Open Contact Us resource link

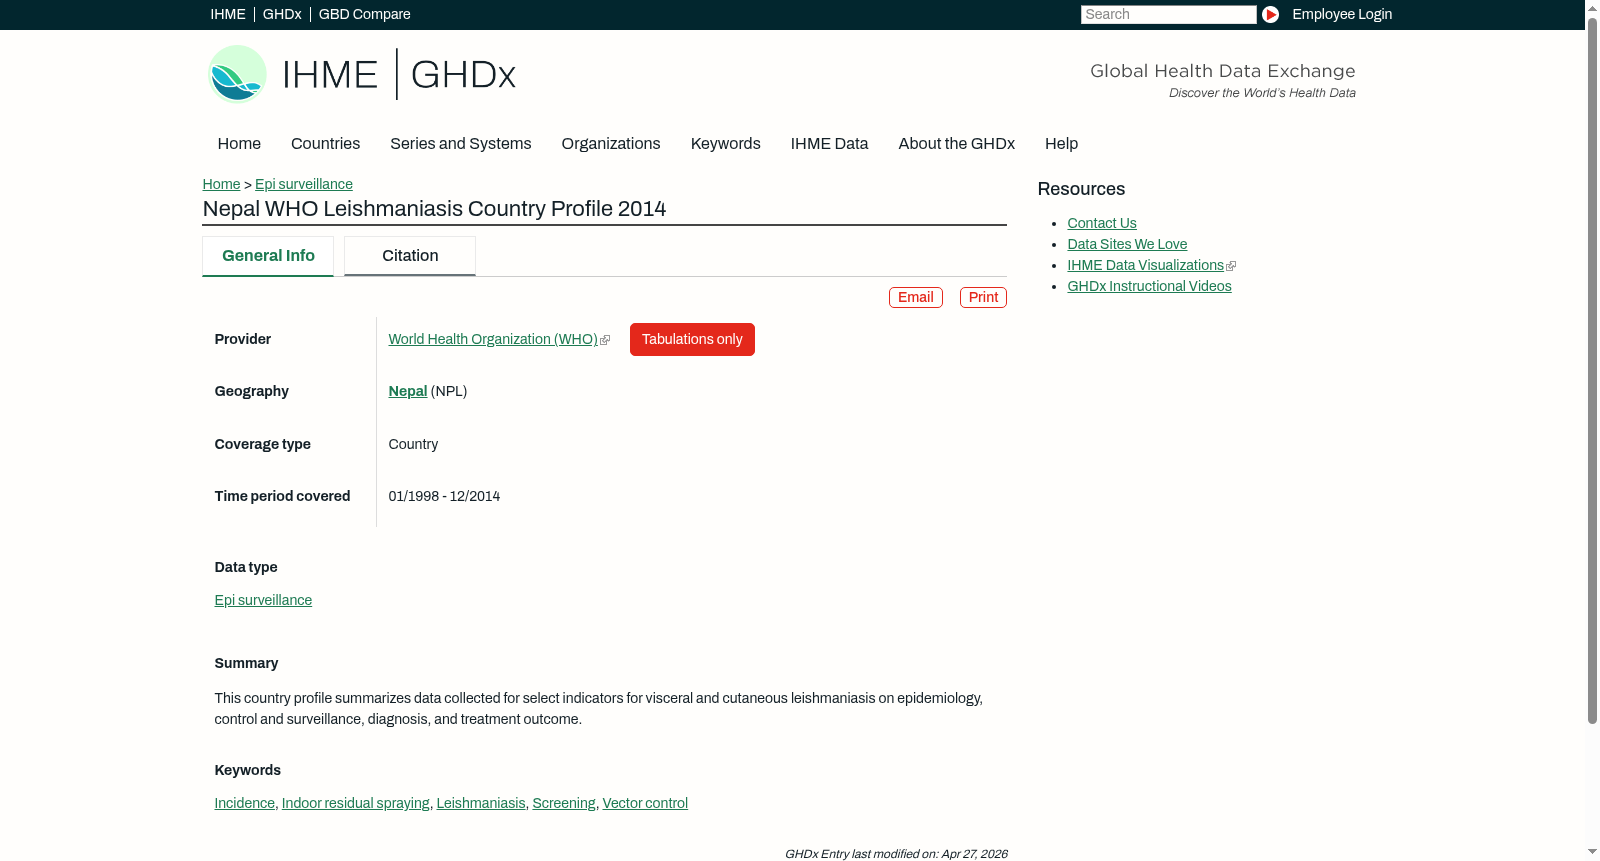pos(1102,224)
